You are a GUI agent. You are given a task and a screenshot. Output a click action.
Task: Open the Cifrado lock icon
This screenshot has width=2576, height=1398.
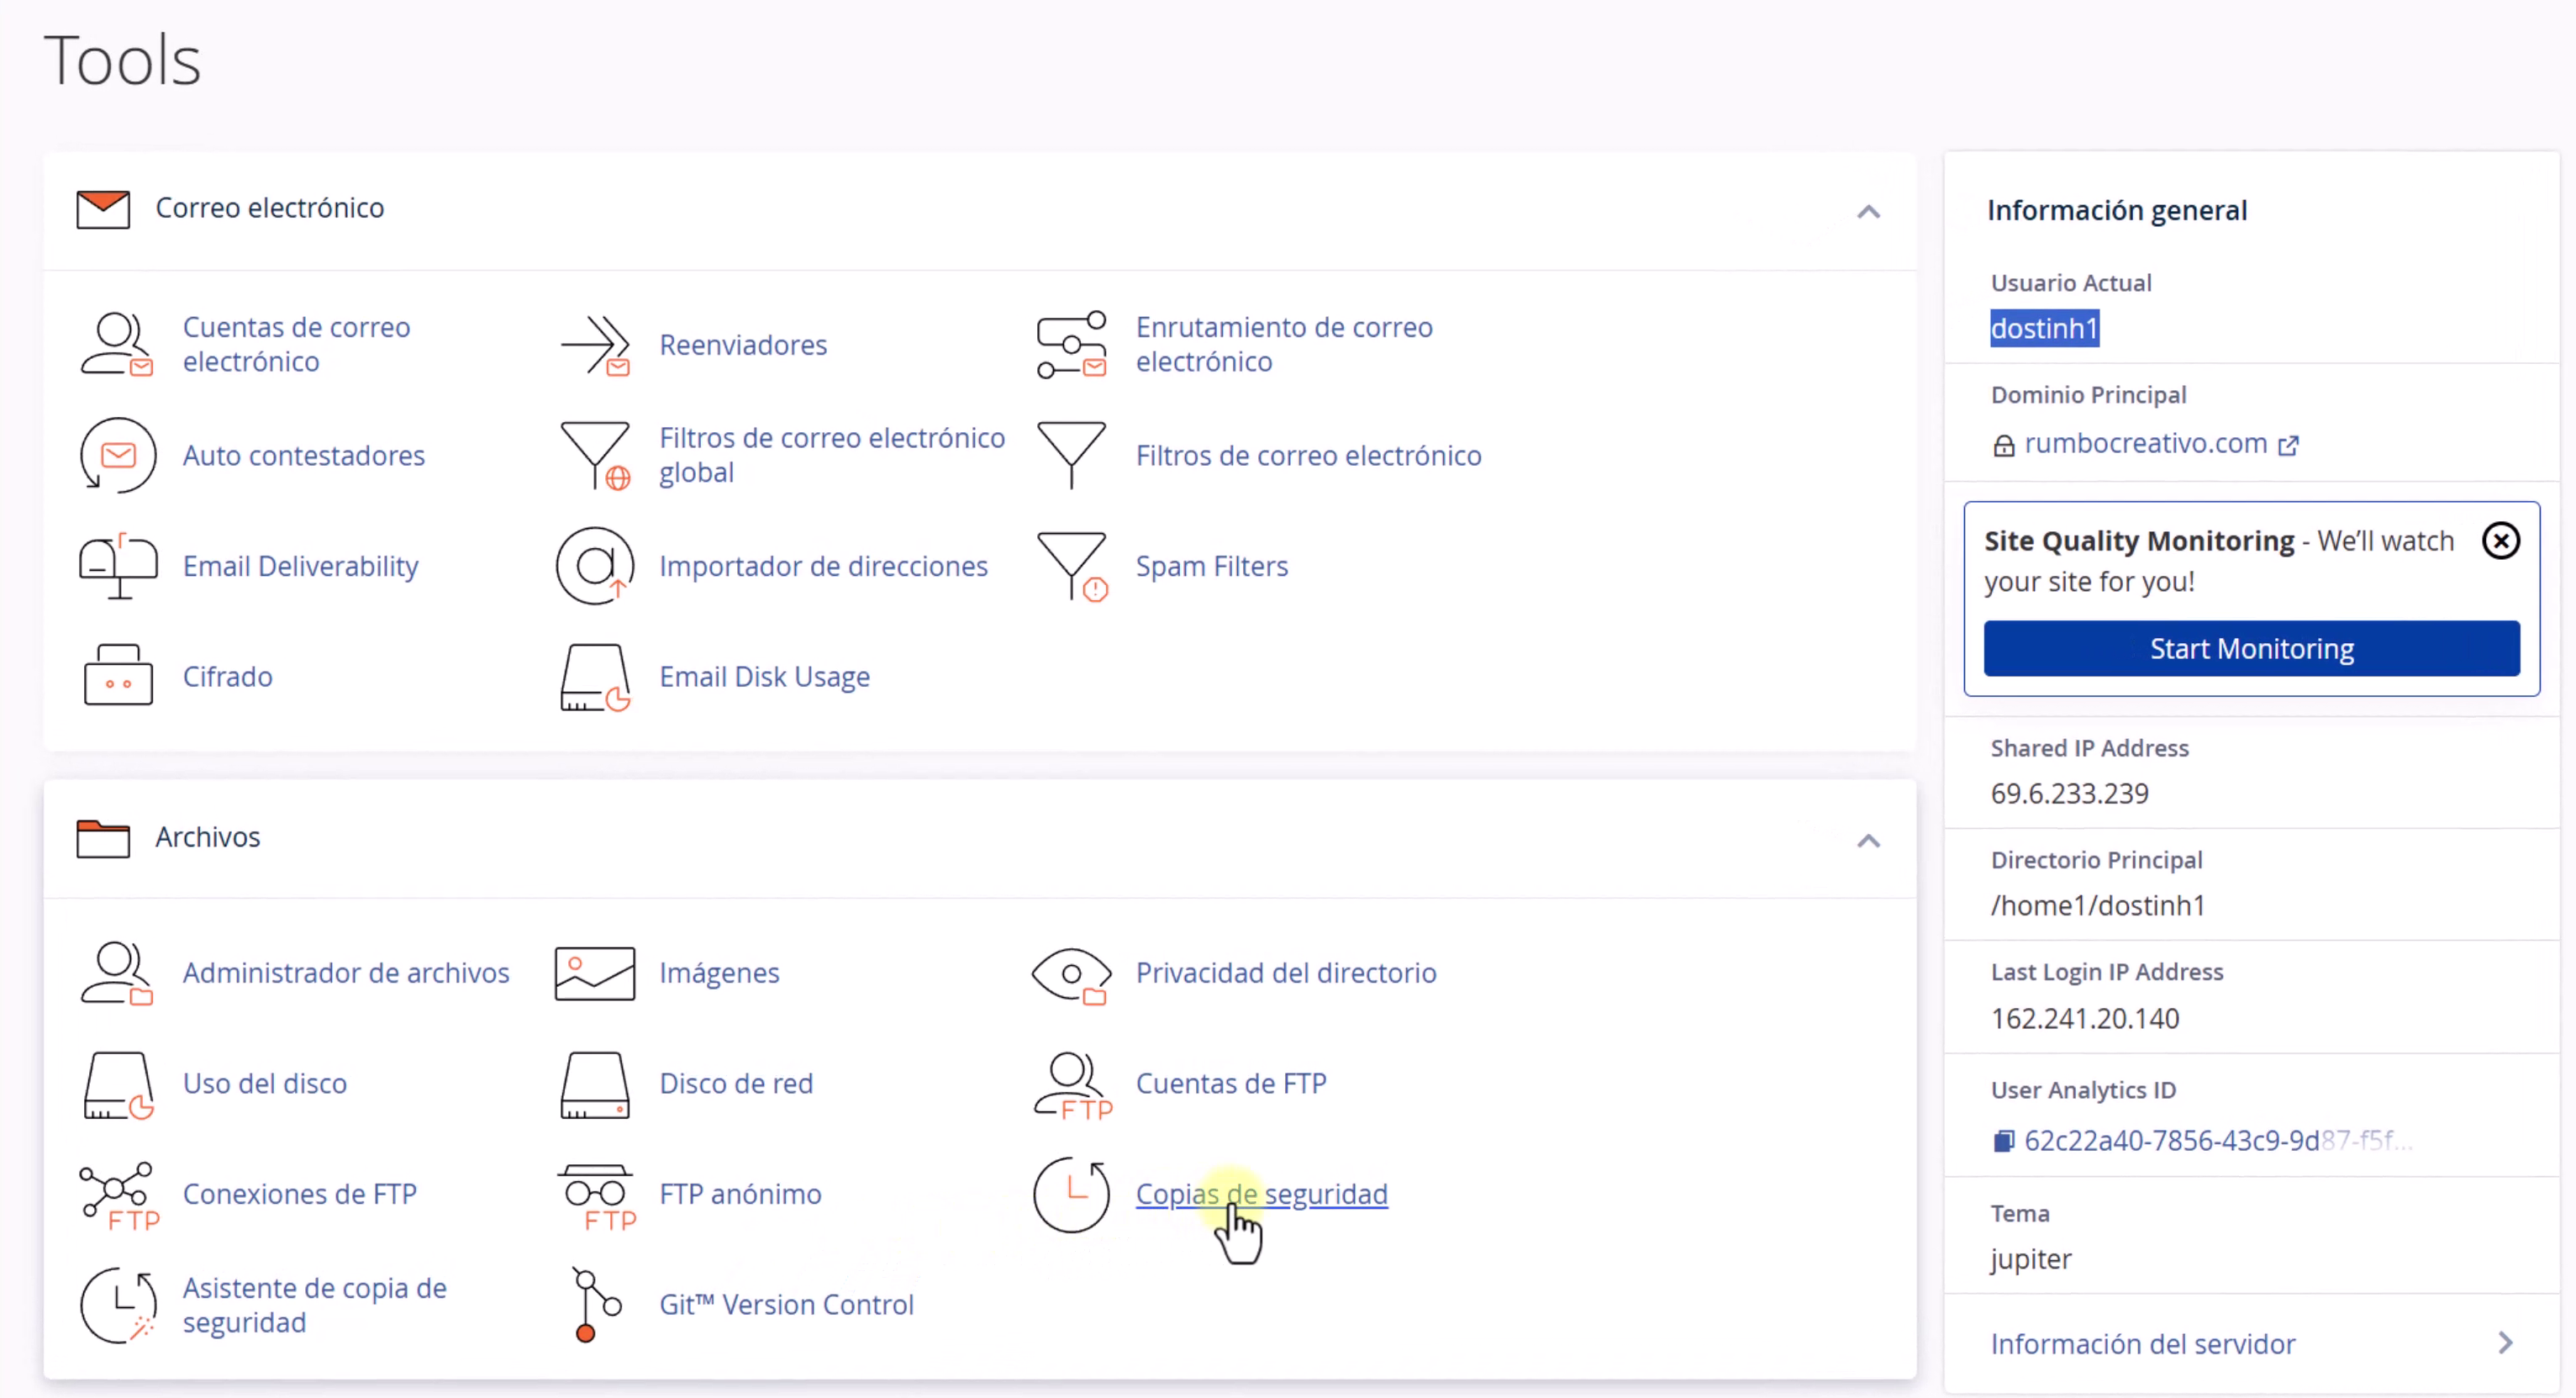118,676
